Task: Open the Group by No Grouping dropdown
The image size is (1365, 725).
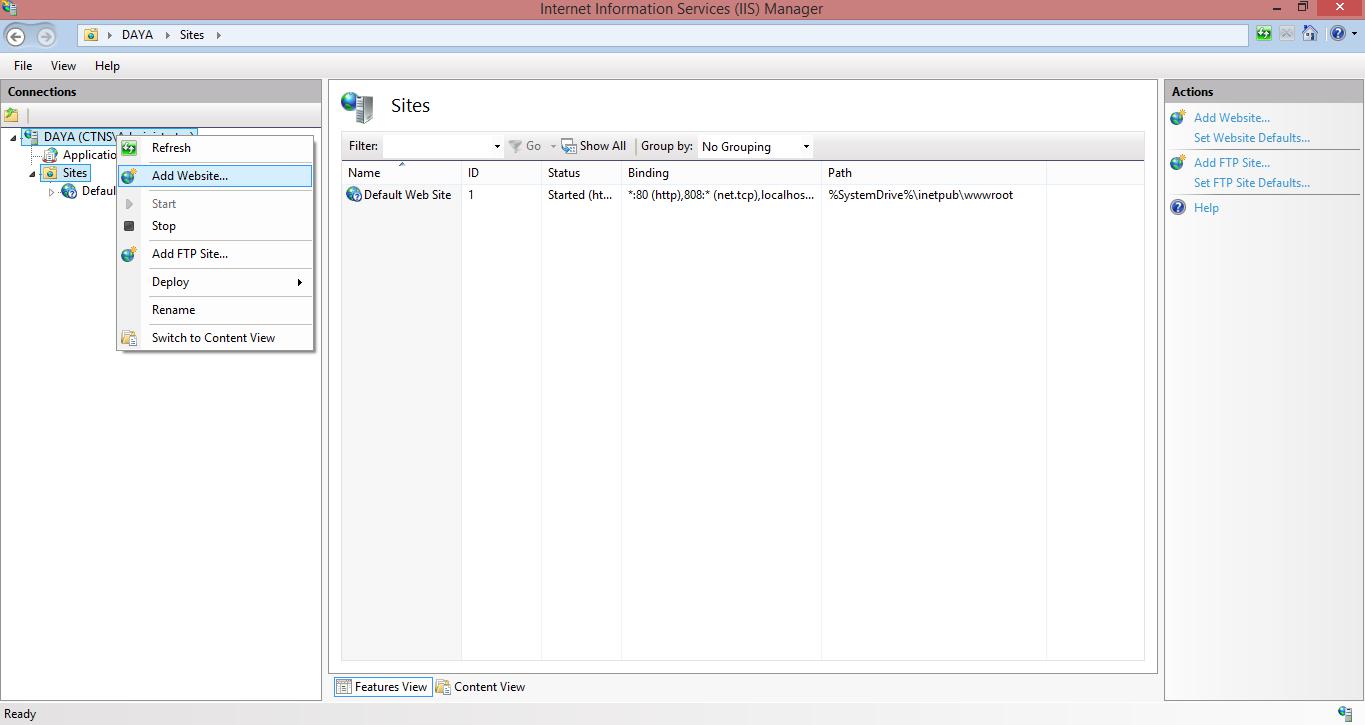Action: point(806,147)
